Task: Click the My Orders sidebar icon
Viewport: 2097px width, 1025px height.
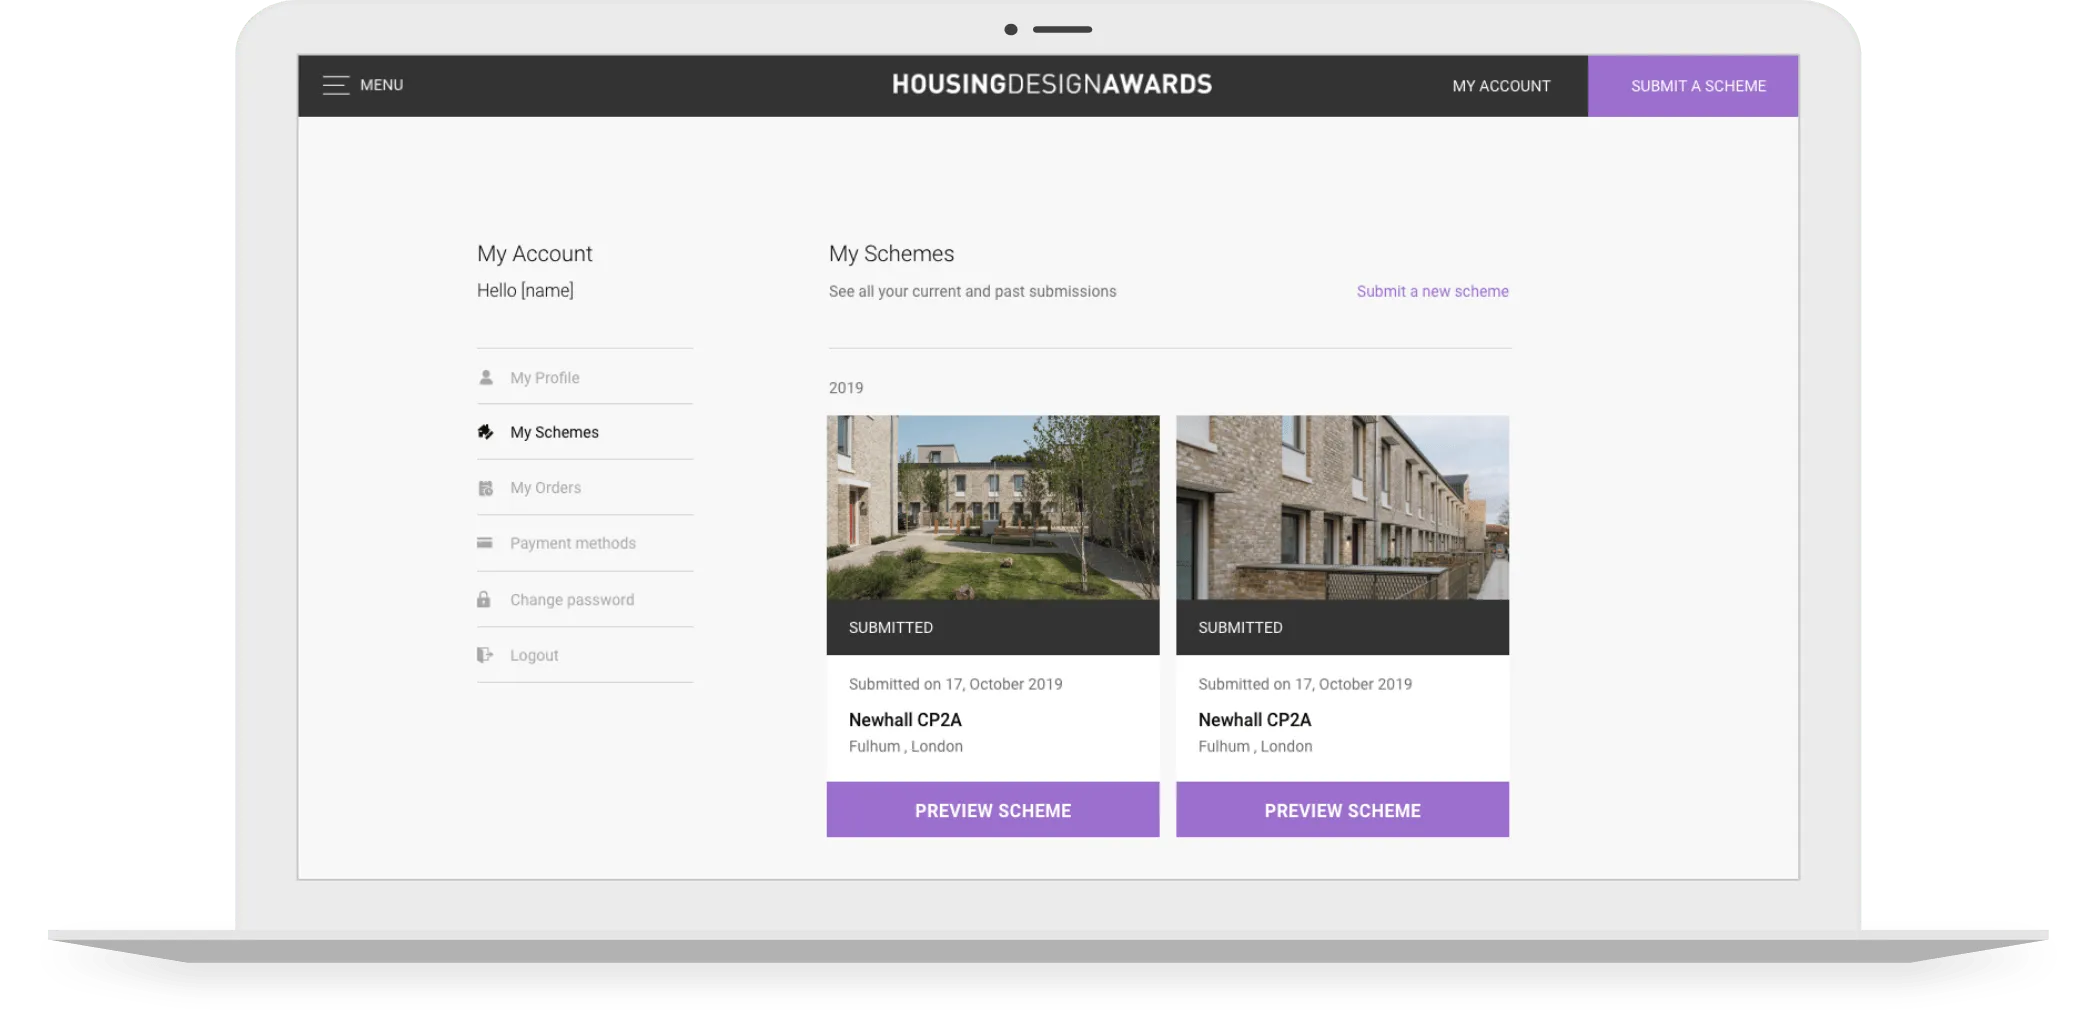Action: pyautogui.click(x=486, y=488)
